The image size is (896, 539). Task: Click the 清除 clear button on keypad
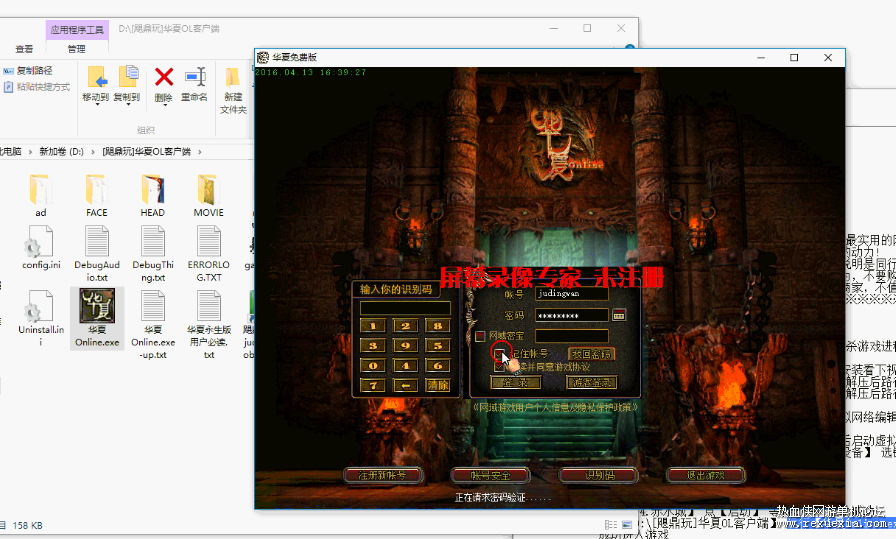coord(438,385)
